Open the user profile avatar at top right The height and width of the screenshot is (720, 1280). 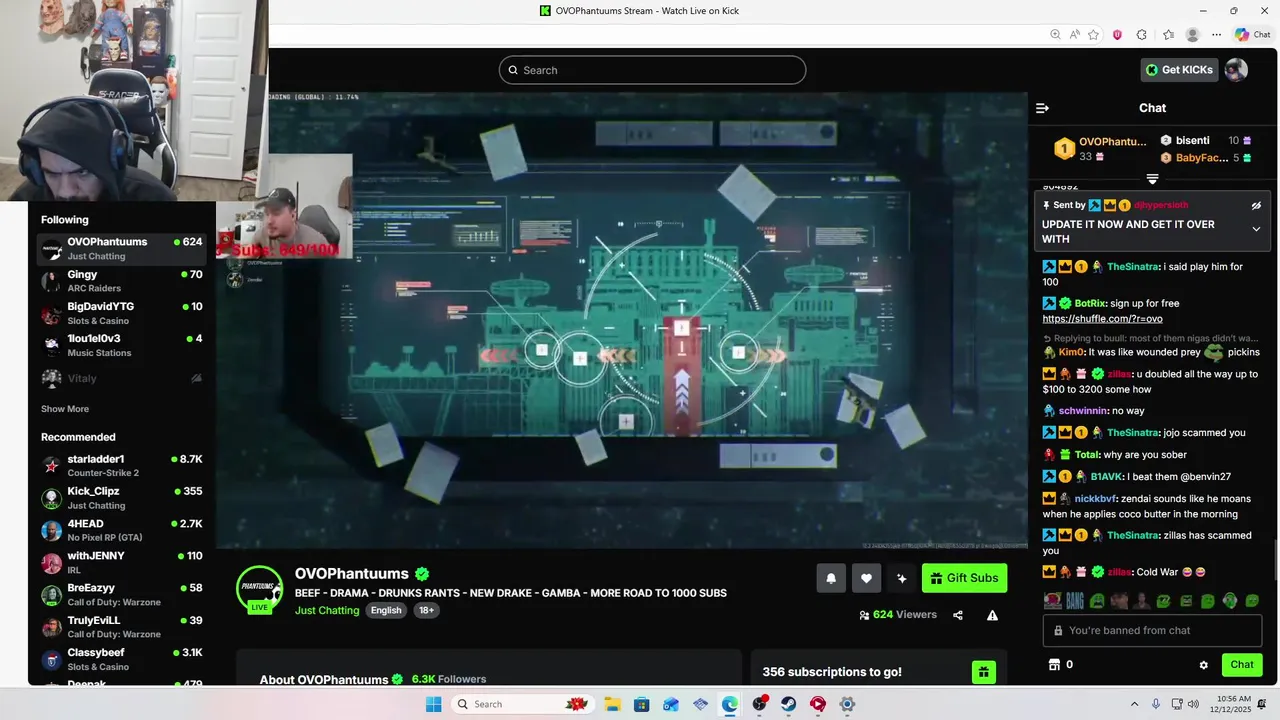[x=1236, y=70]
